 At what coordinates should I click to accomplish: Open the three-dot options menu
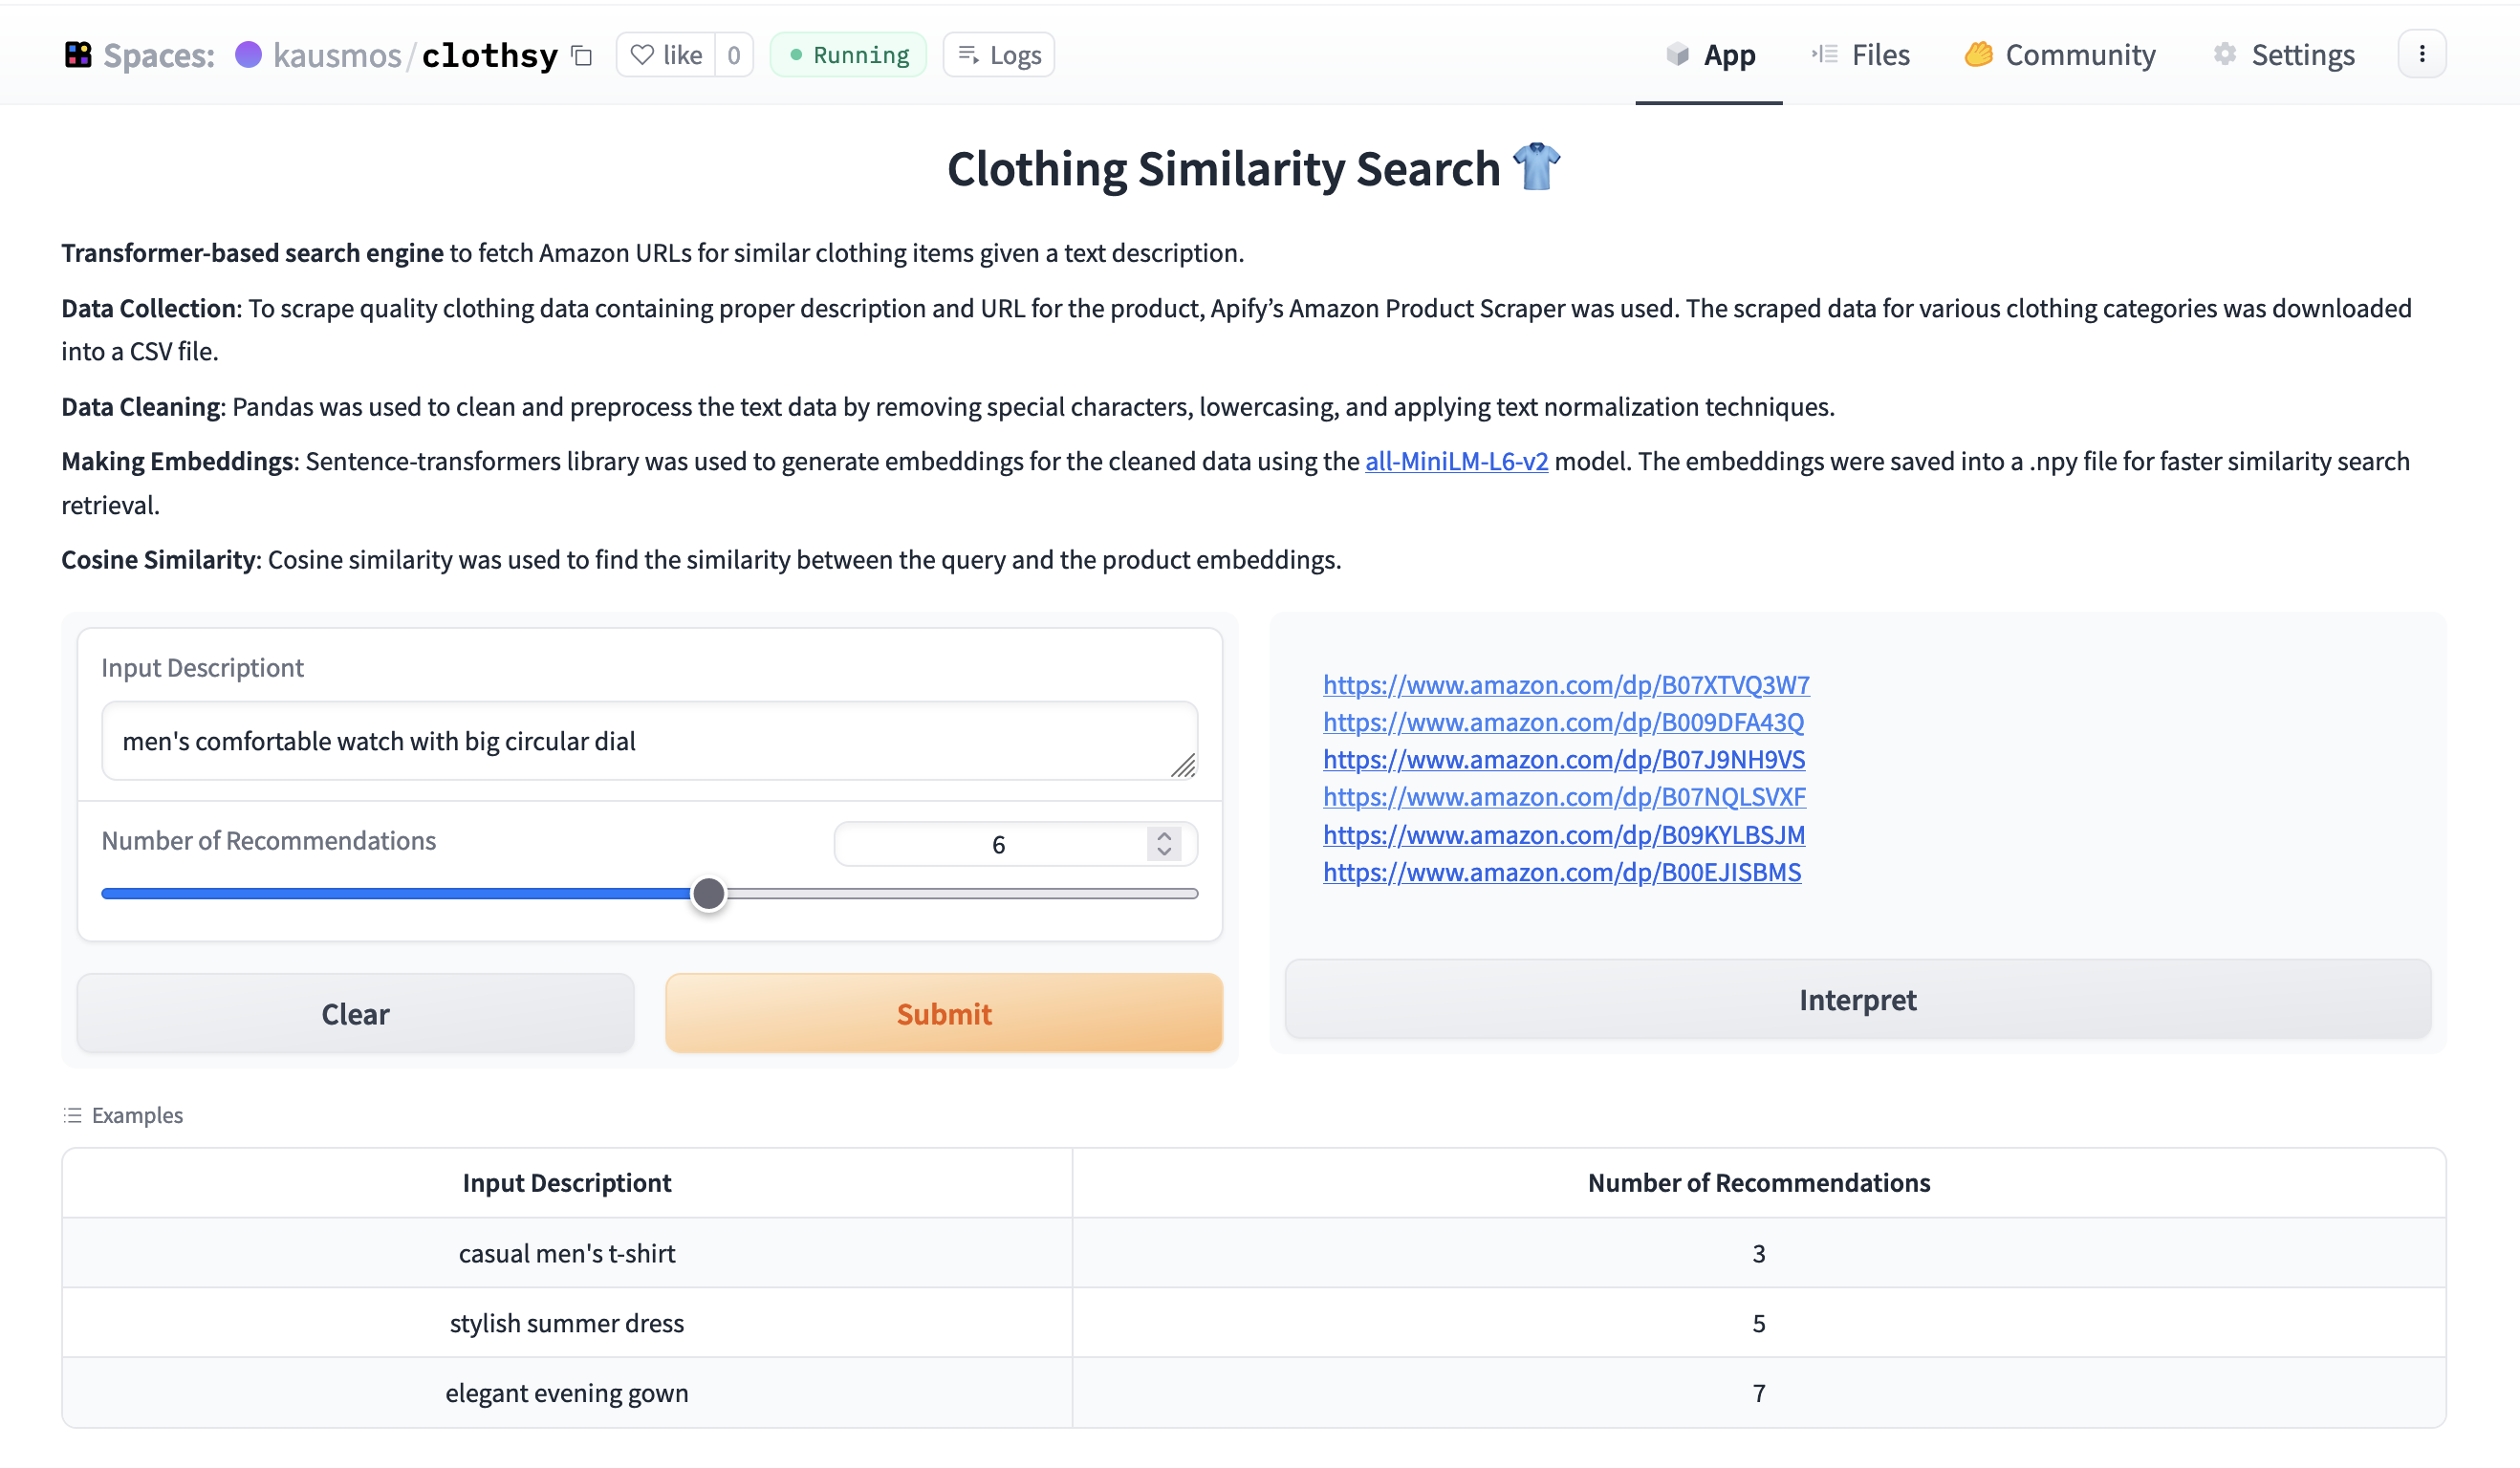click(x=2421, y=55)
